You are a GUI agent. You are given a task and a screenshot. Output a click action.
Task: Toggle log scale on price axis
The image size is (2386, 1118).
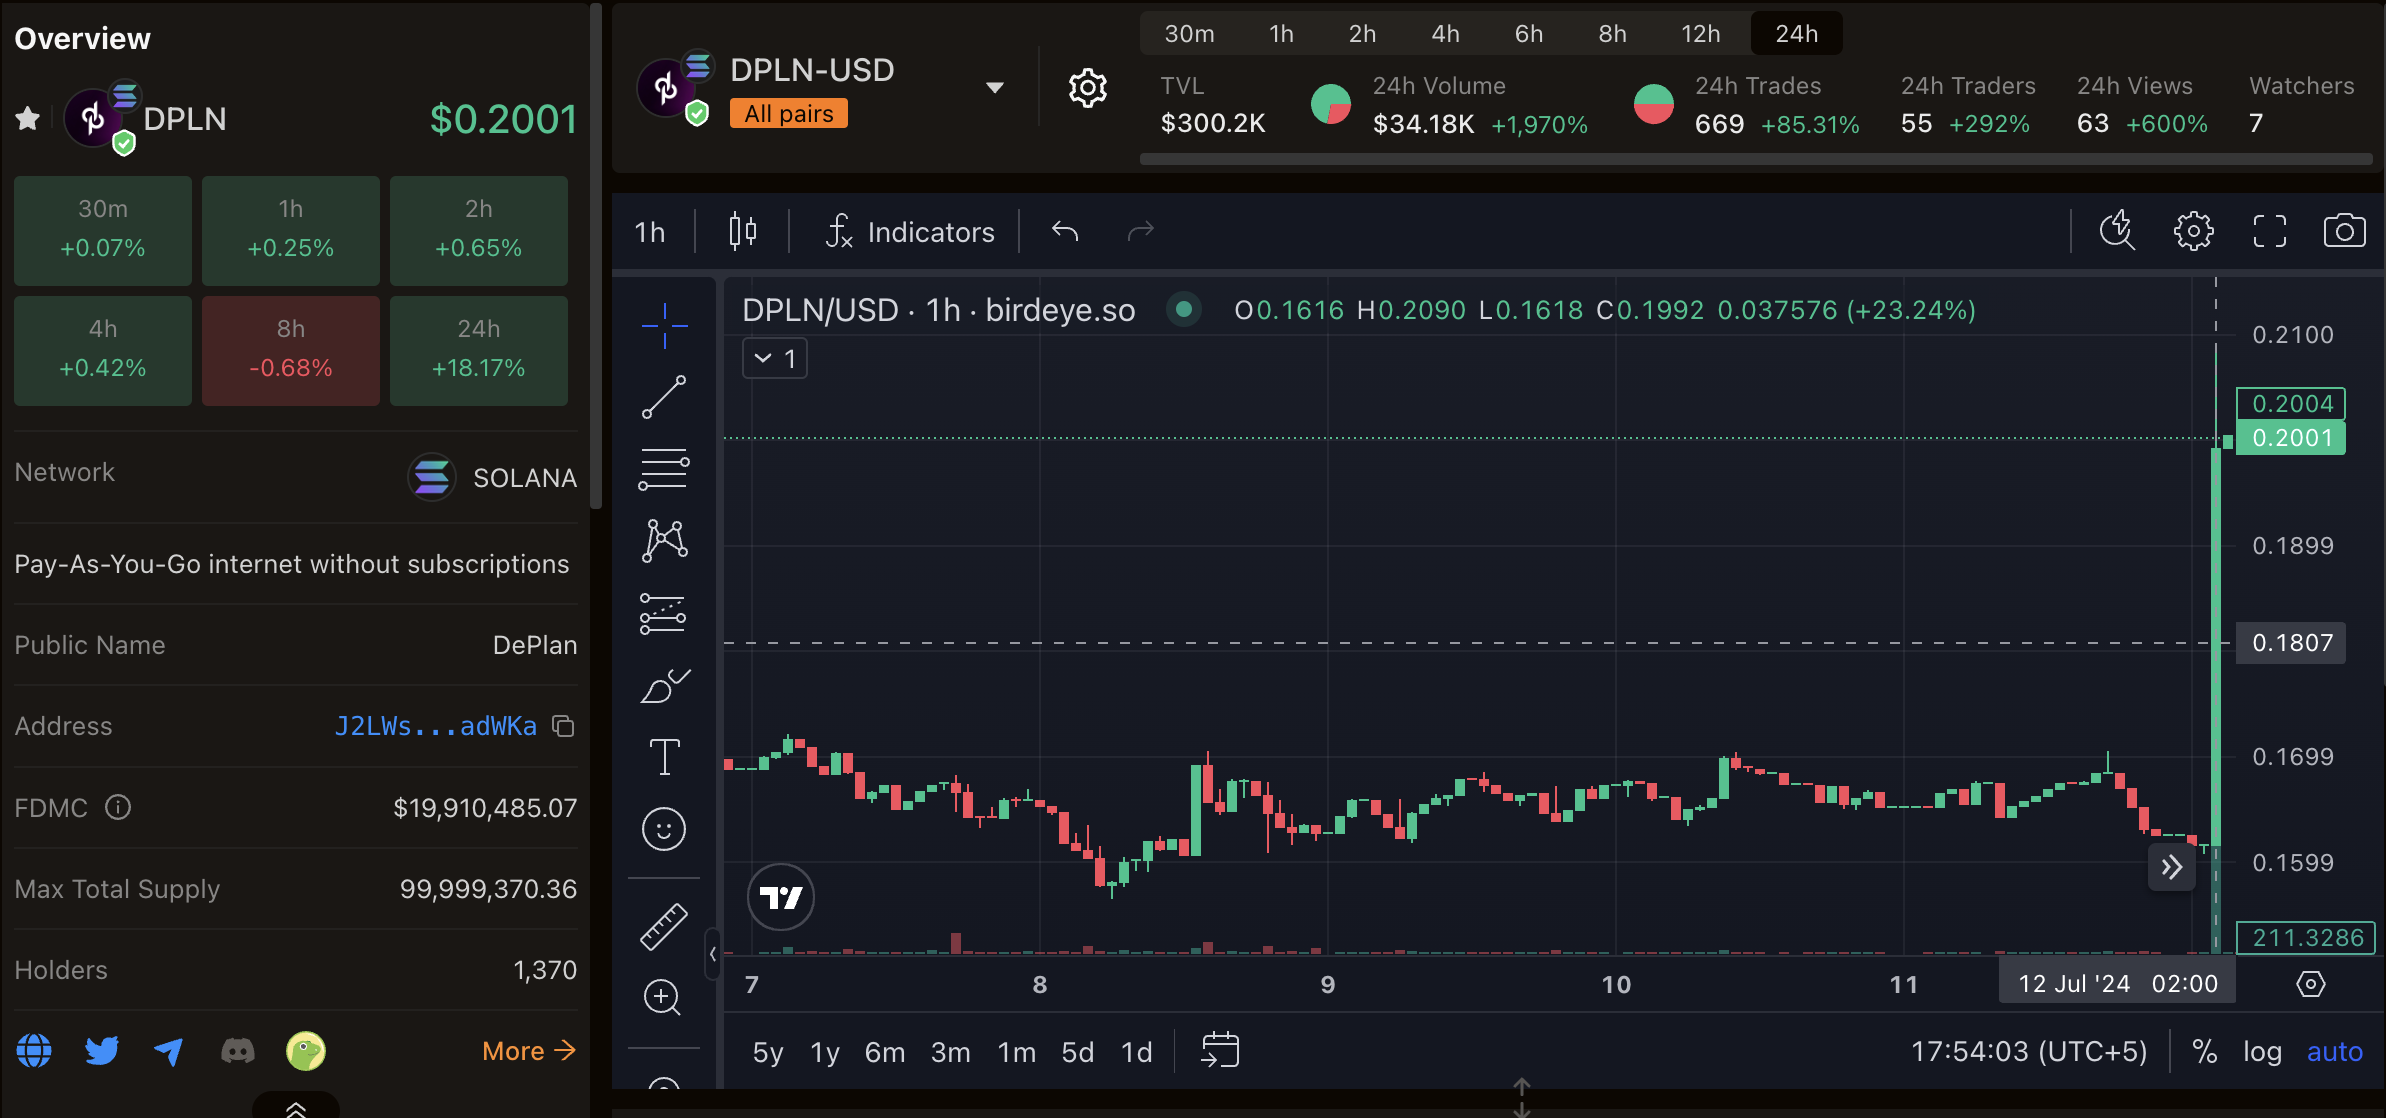point(2262,1052)
